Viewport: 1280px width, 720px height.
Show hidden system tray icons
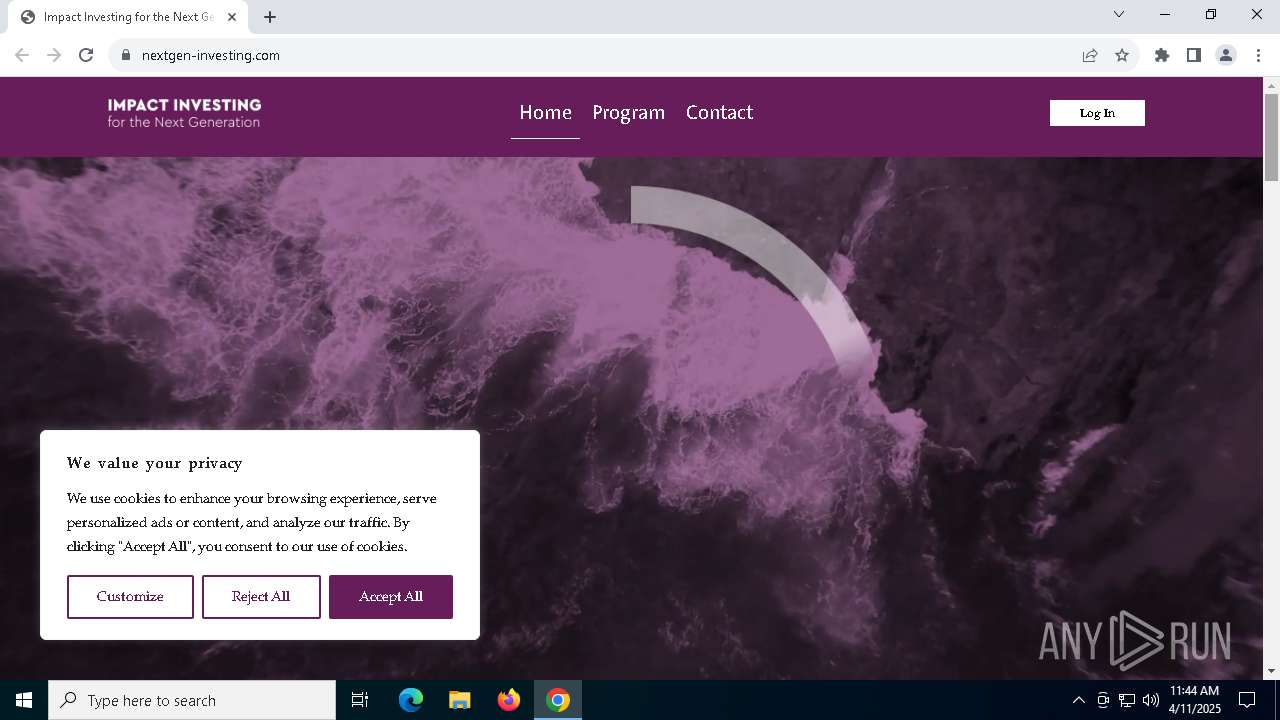point(1078,700)
